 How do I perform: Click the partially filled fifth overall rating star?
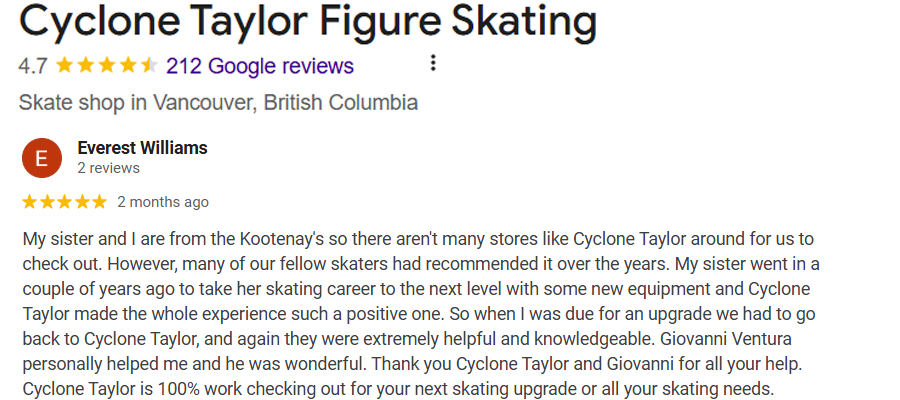(149, 66)
